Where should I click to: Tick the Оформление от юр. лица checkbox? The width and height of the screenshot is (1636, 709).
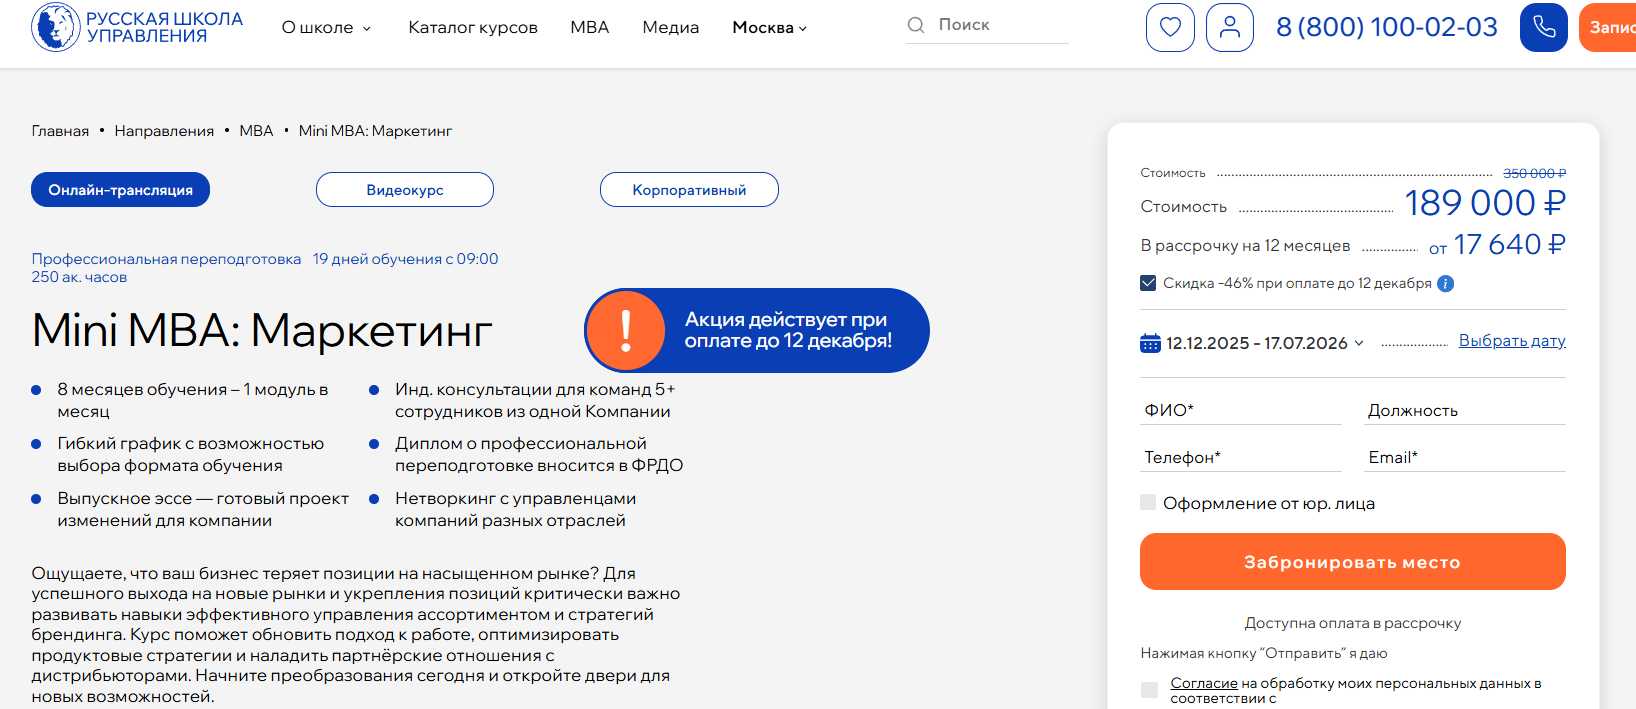point(1148,502)
